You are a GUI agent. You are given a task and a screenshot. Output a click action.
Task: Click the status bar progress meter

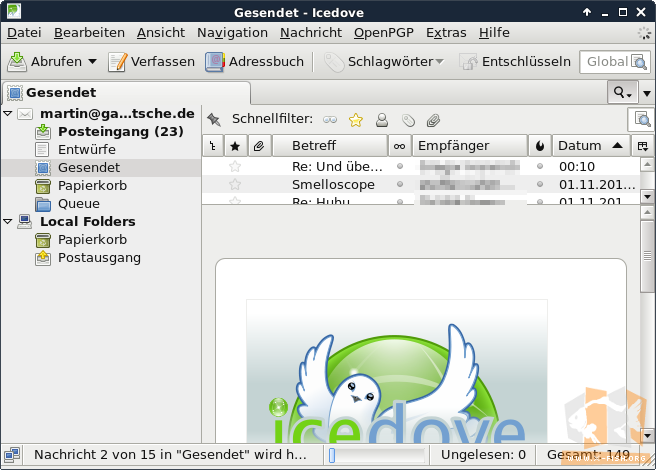coord(377,455)
